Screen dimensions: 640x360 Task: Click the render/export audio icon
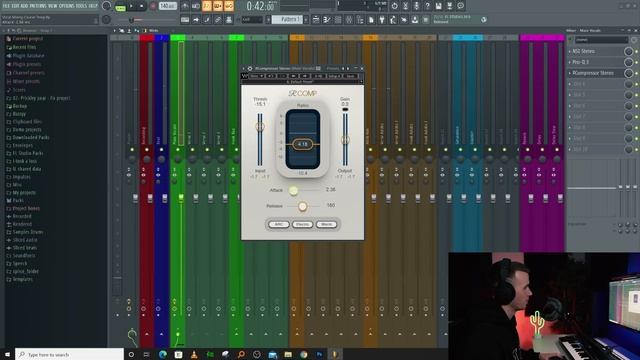pyautogui.click(x=449, y=6)
